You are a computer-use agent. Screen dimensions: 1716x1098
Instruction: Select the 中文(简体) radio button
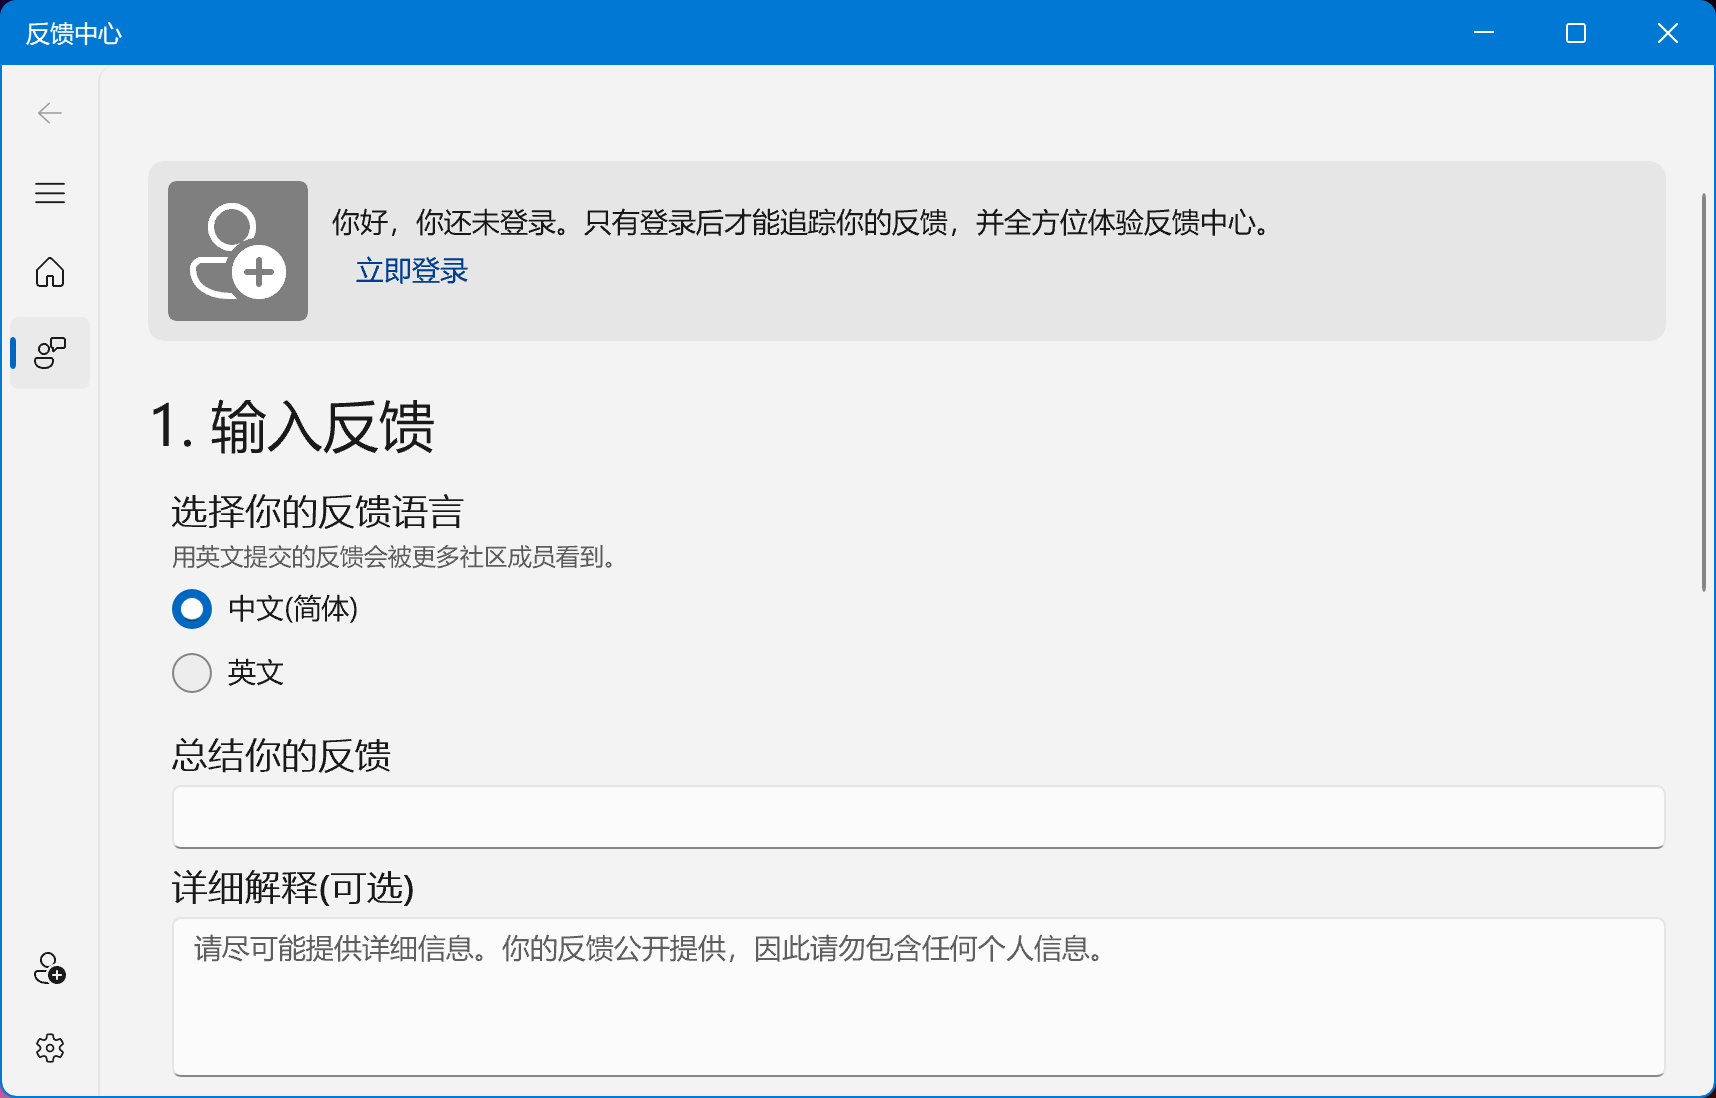coord(192,609)
